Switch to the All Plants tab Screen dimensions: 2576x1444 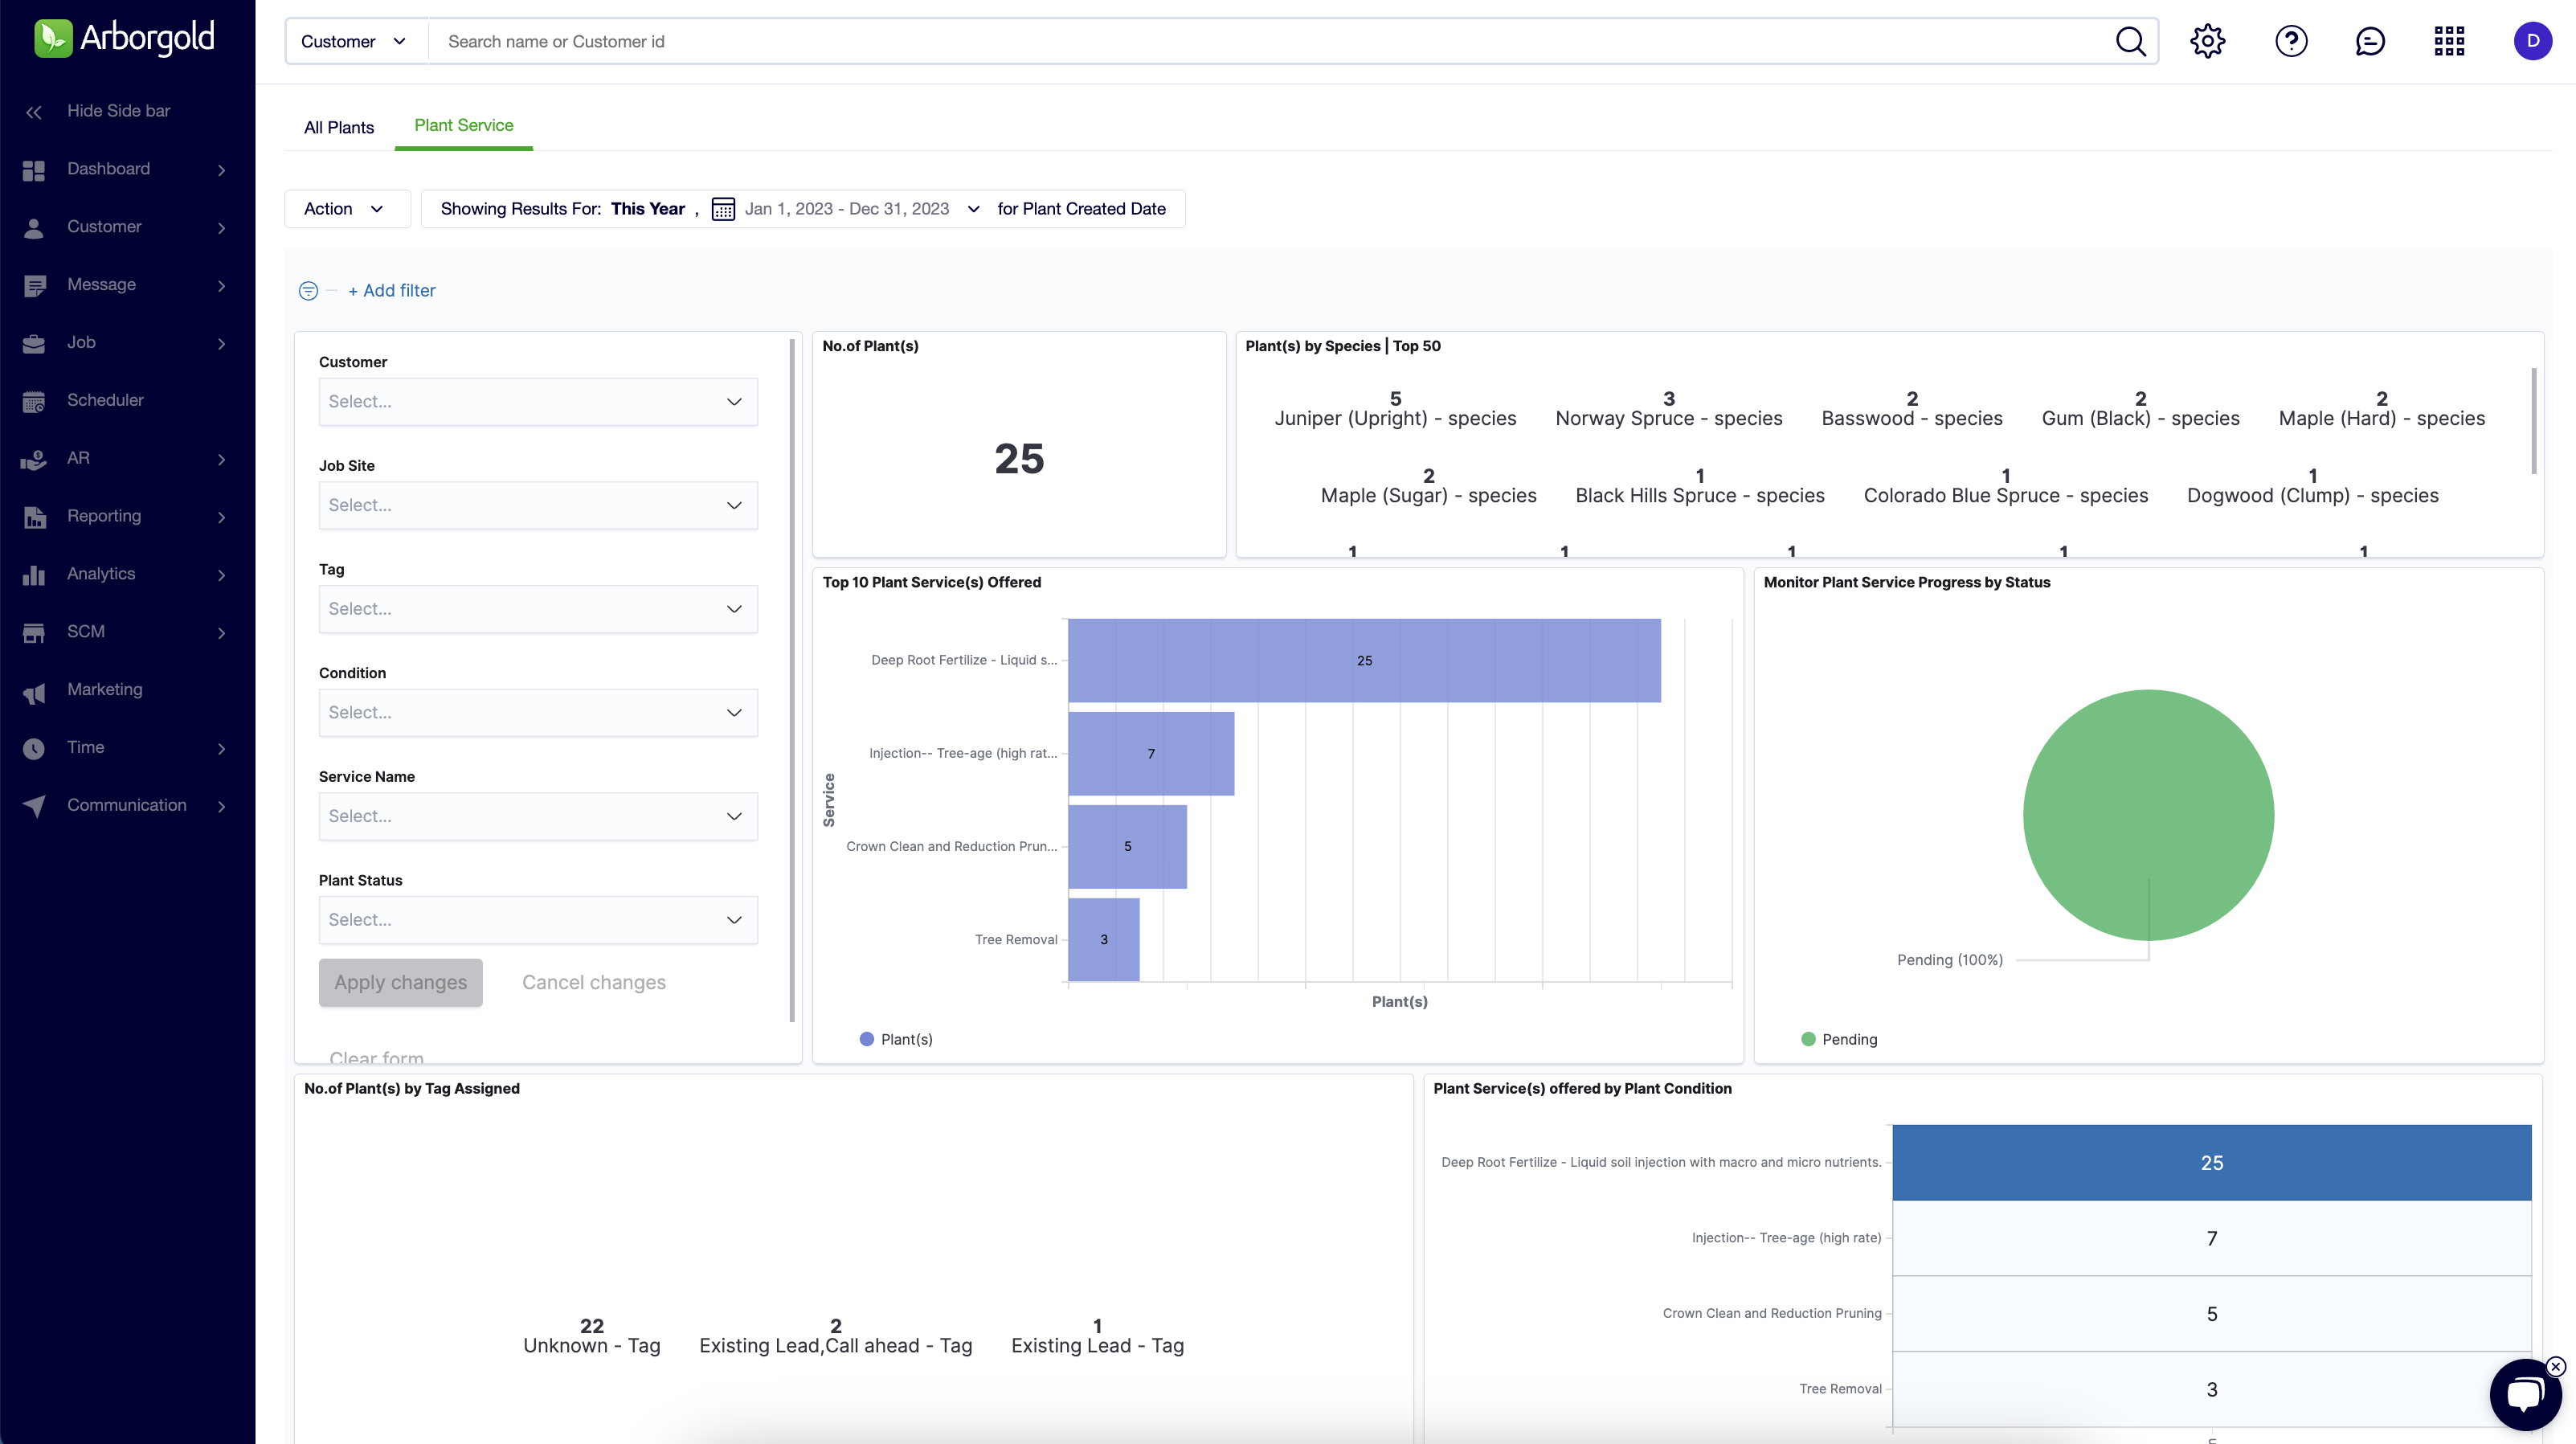coord(339,127)
